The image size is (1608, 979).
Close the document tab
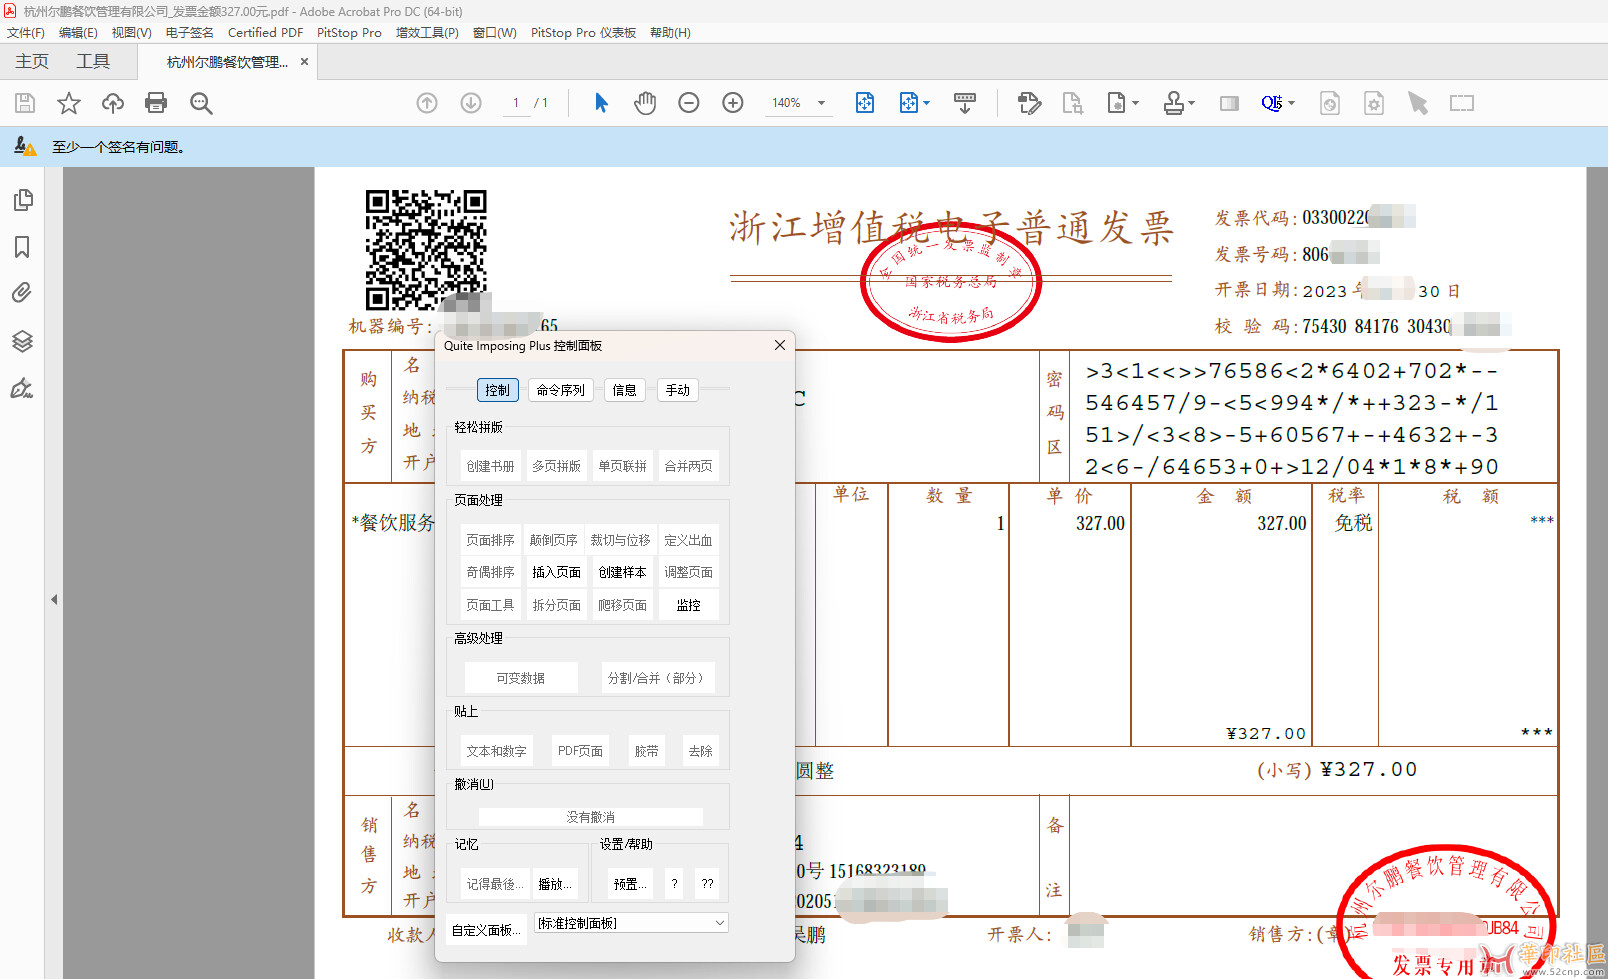coord(304,62)
